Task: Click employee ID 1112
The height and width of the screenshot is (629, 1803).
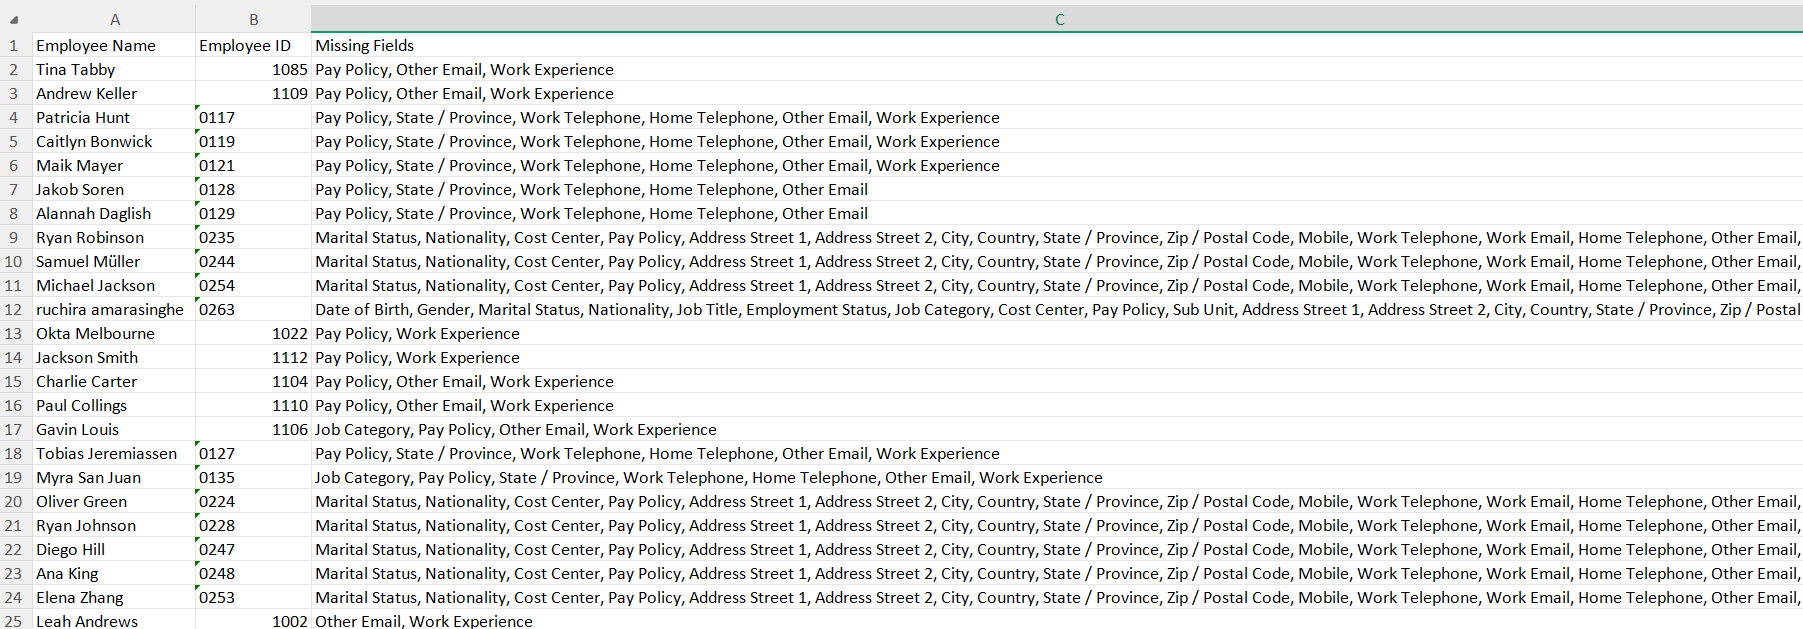Action: (253, 357)
